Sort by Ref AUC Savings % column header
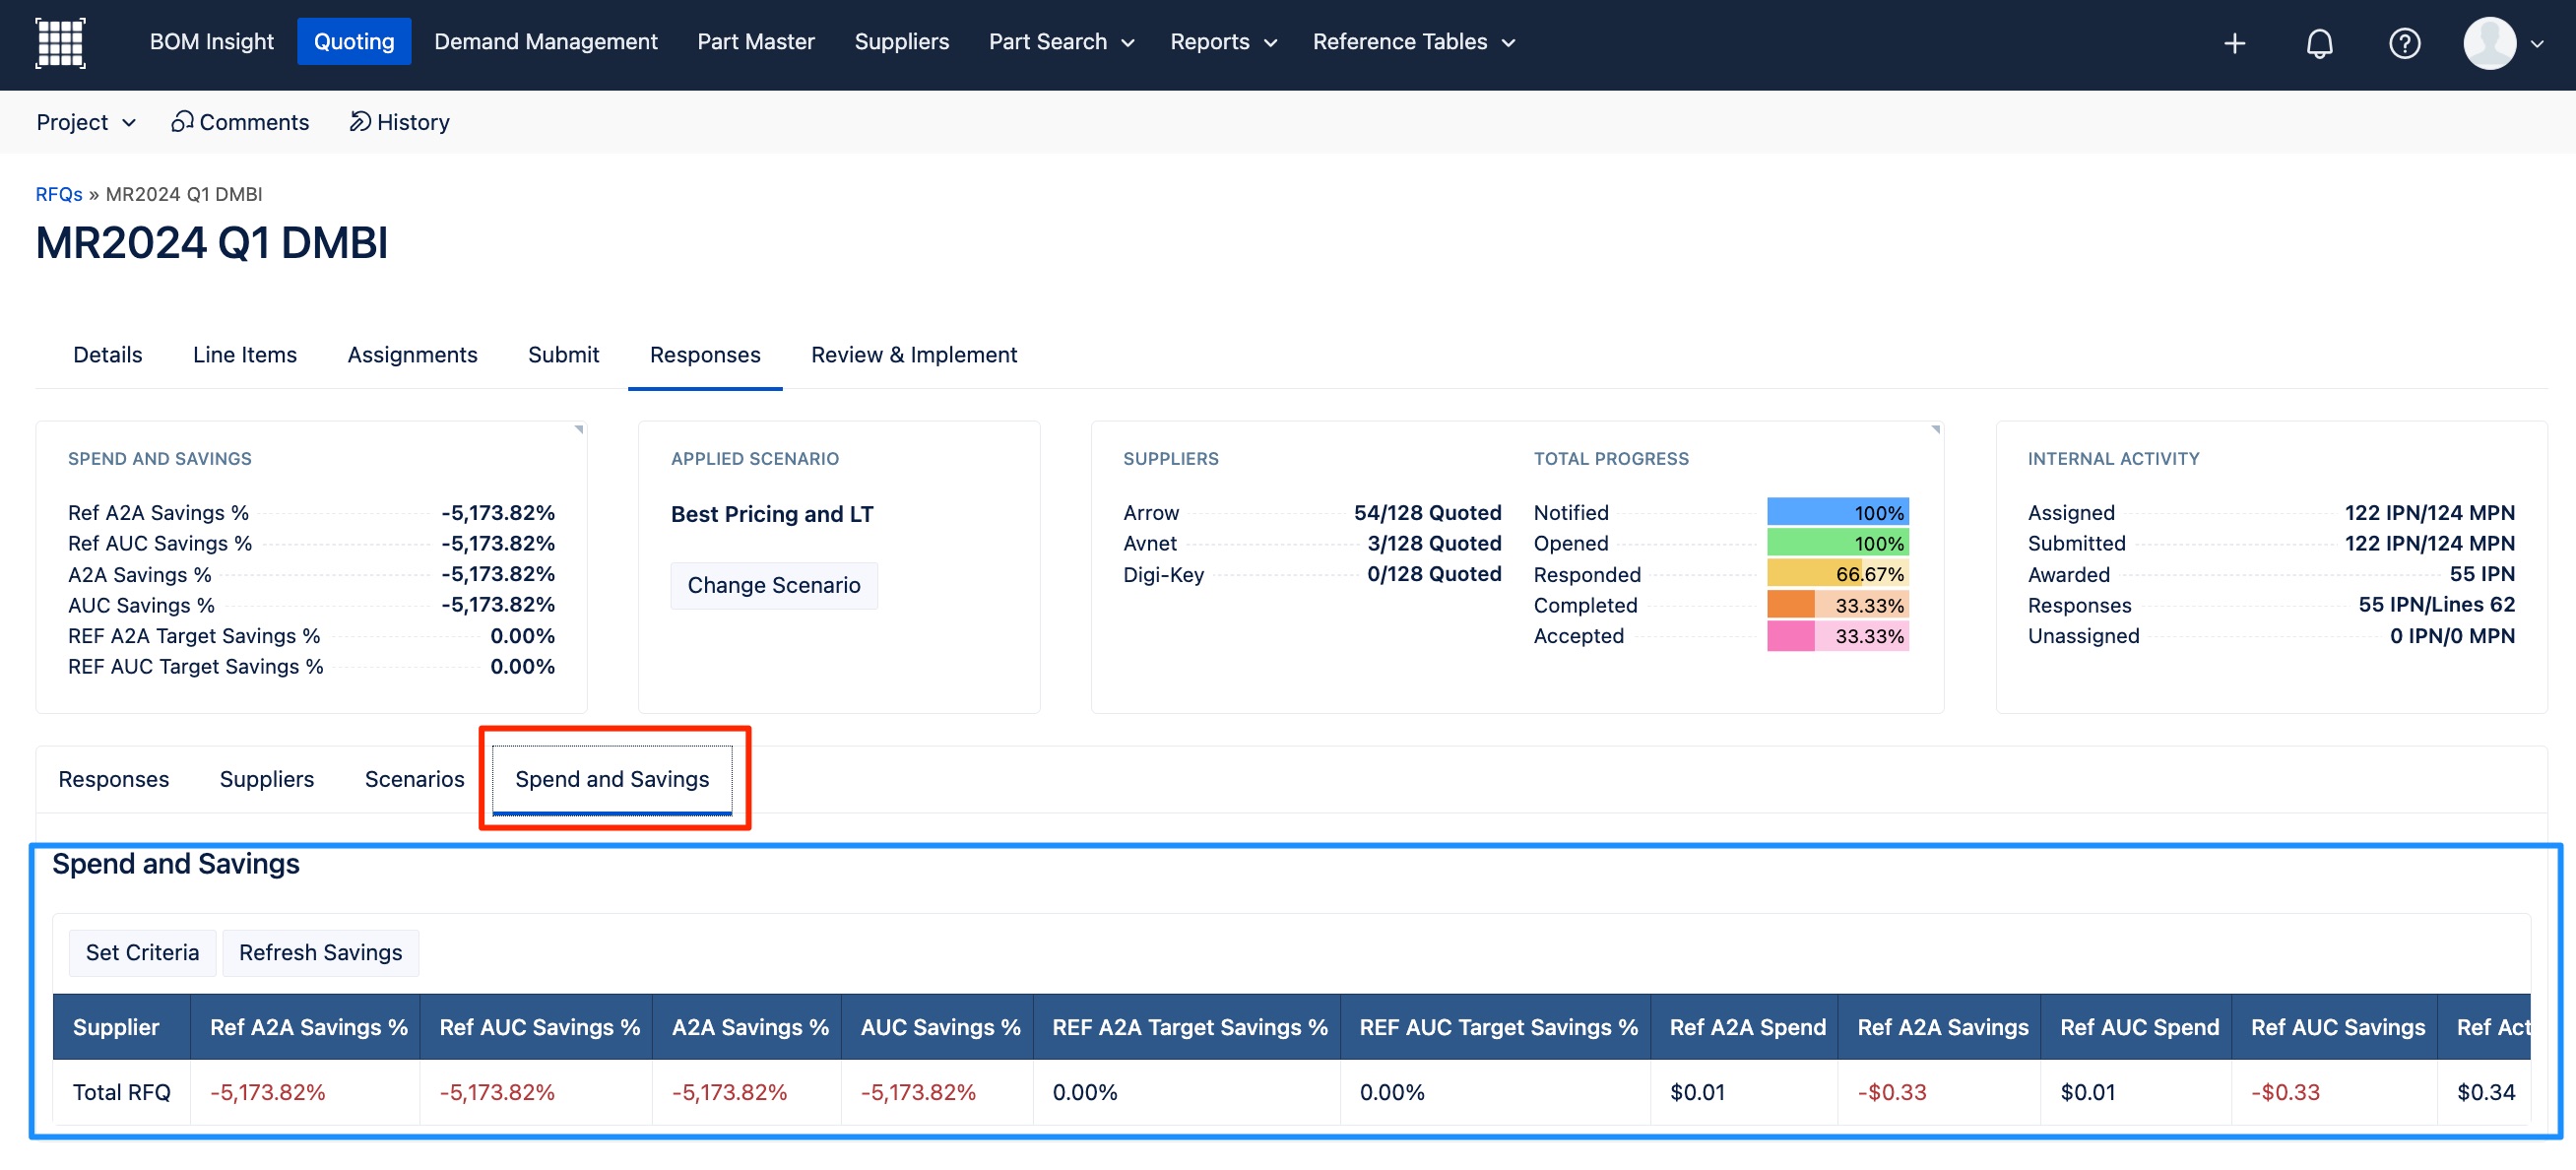 pyautogui.click(x=536, y=1027)
